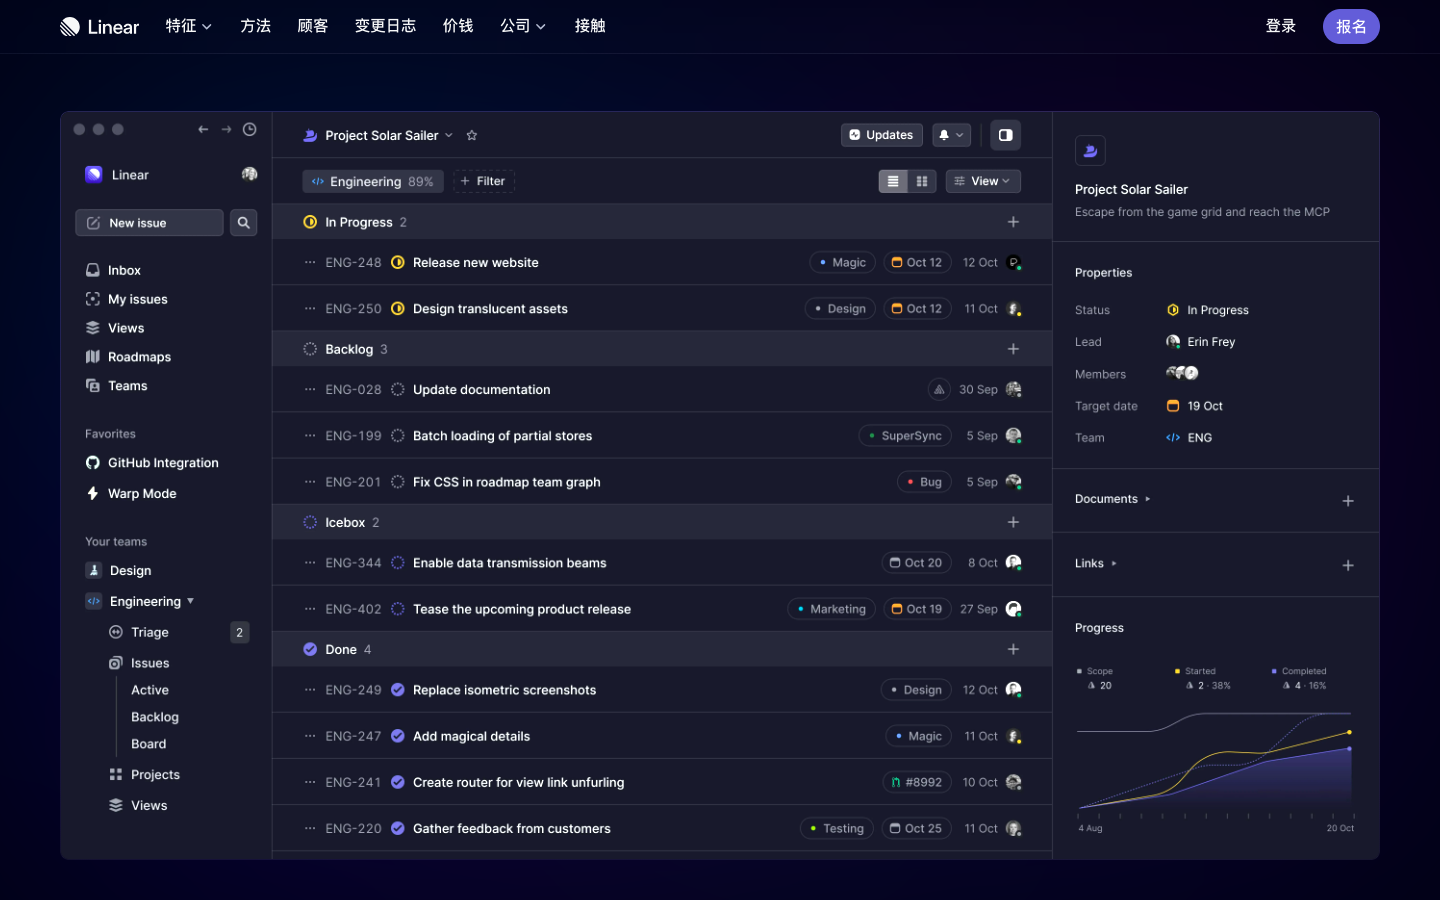Click the back arrow in the sidebar header
This screenshot has height=900, width=1440.
203,129
